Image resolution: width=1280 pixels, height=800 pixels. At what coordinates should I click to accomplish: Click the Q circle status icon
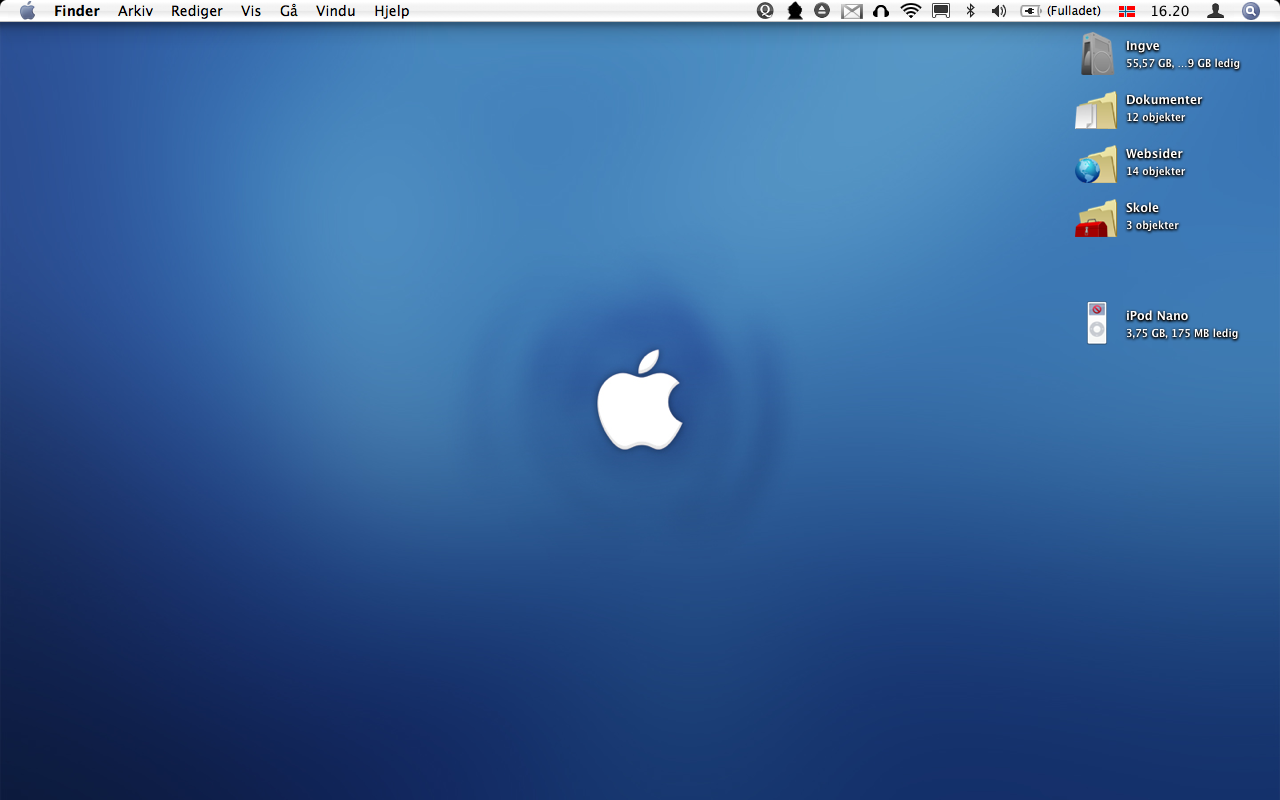(765, 11)
